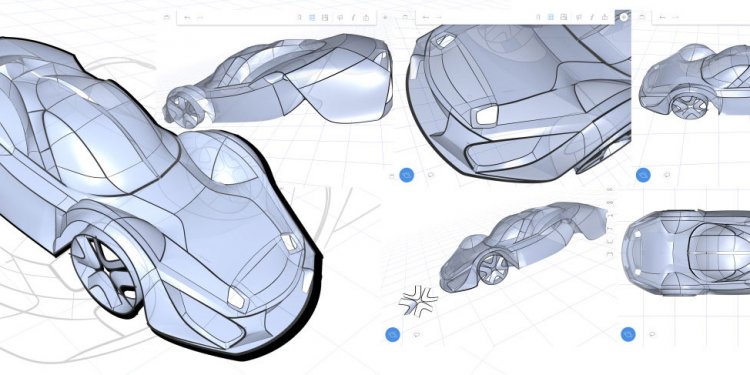Toggle the blue grid icon above the front close-up
The width and height of the screenshot is (750, 375).
(551, 17)
